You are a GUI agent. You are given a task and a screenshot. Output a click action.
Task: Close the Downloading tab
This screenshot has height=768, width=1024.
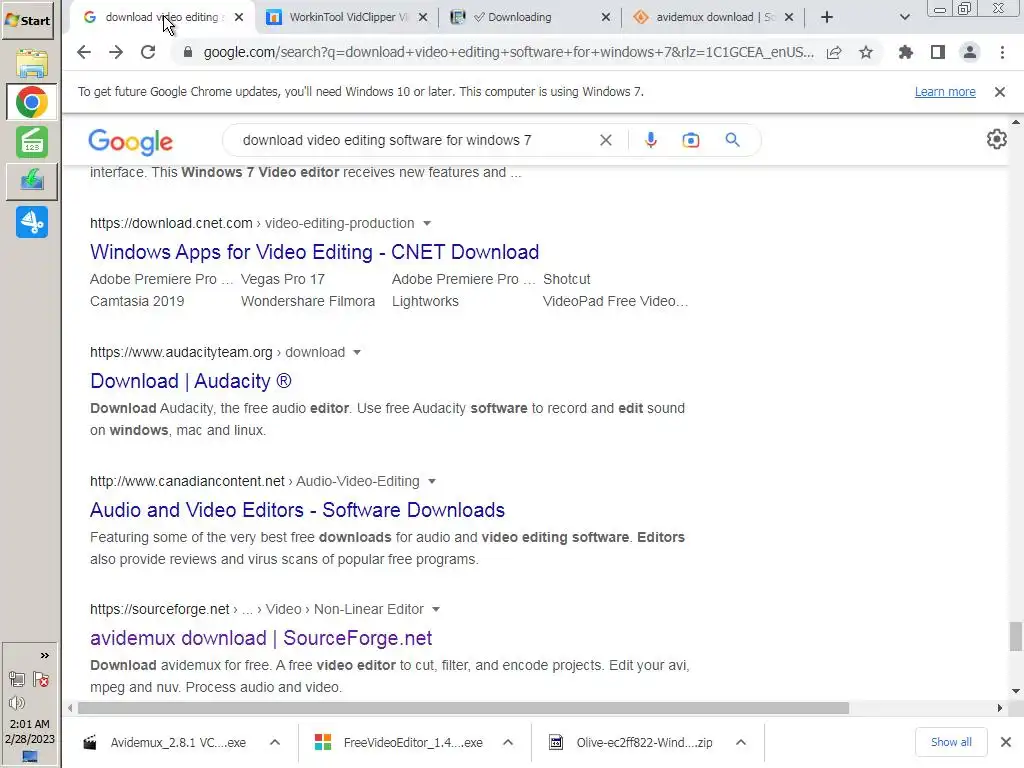[606, 17]
